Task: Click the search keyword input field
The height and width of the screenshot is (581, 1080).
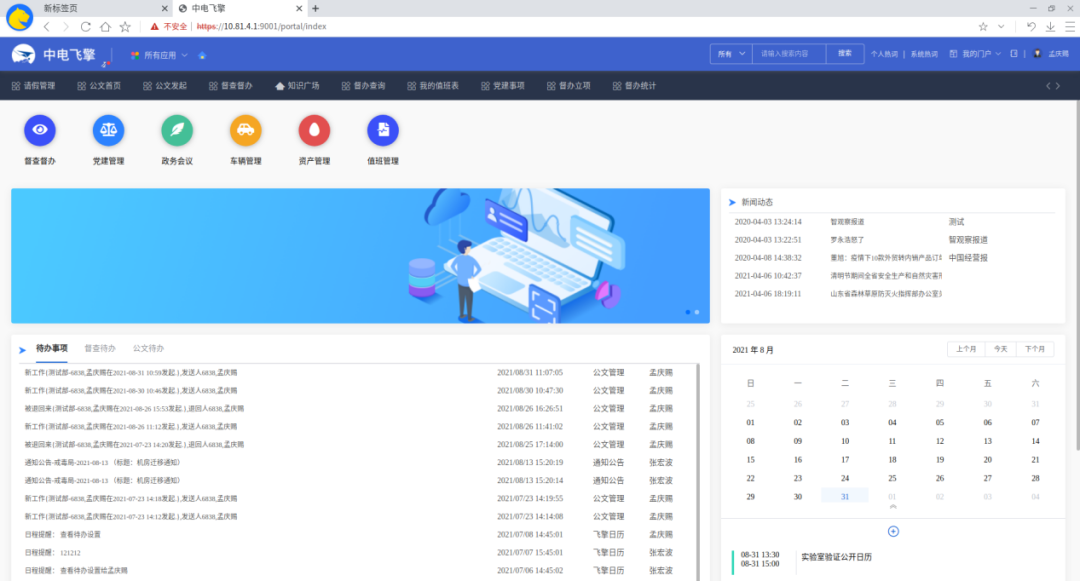Action: pyautogui.click(x=789, y=54)
